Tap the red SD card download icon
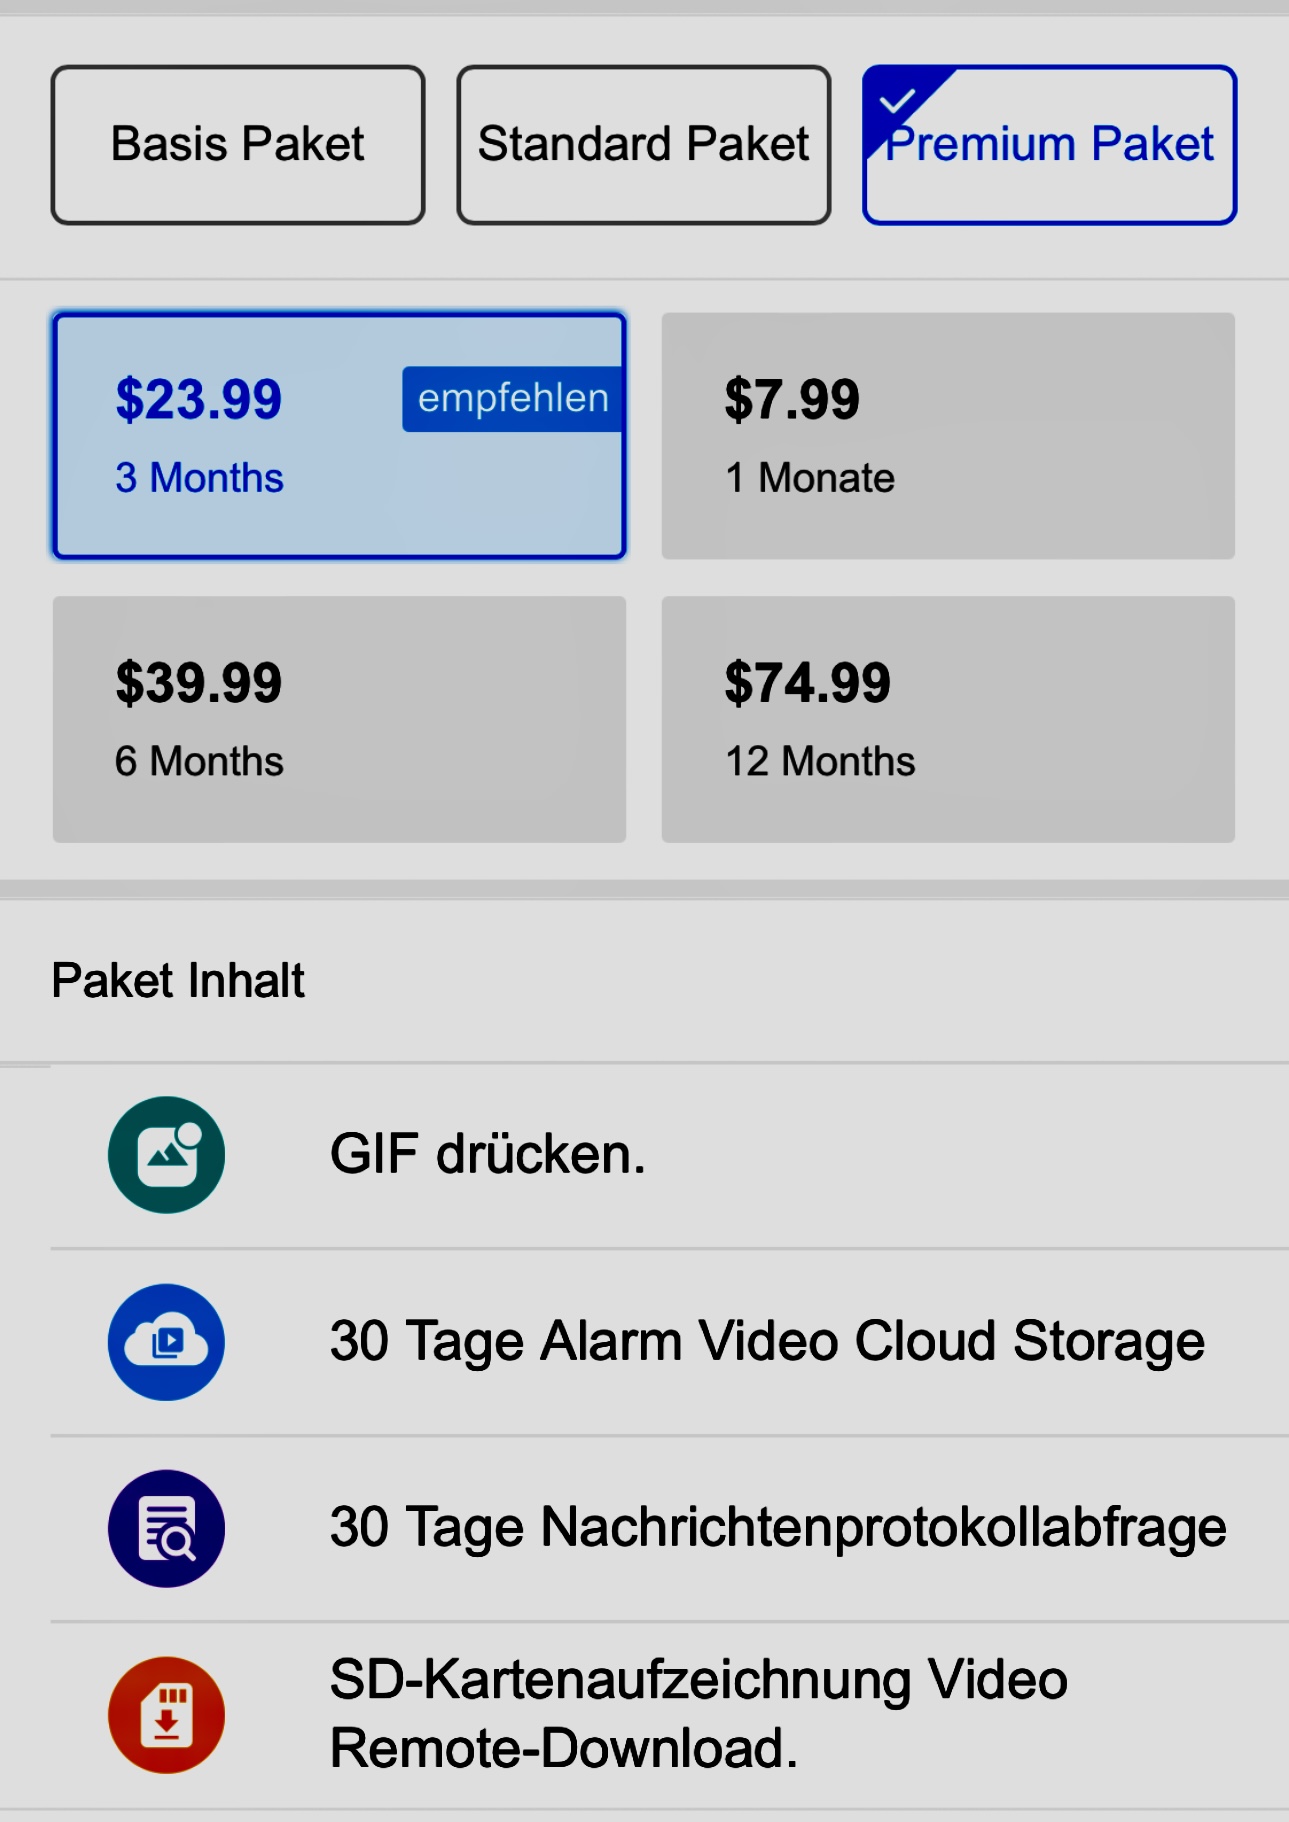 [x=167, y=1716]
